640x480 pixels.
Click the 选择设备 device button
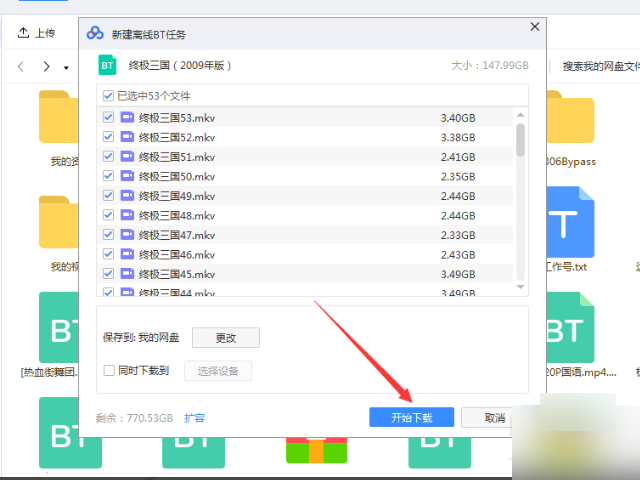[218, 371]
